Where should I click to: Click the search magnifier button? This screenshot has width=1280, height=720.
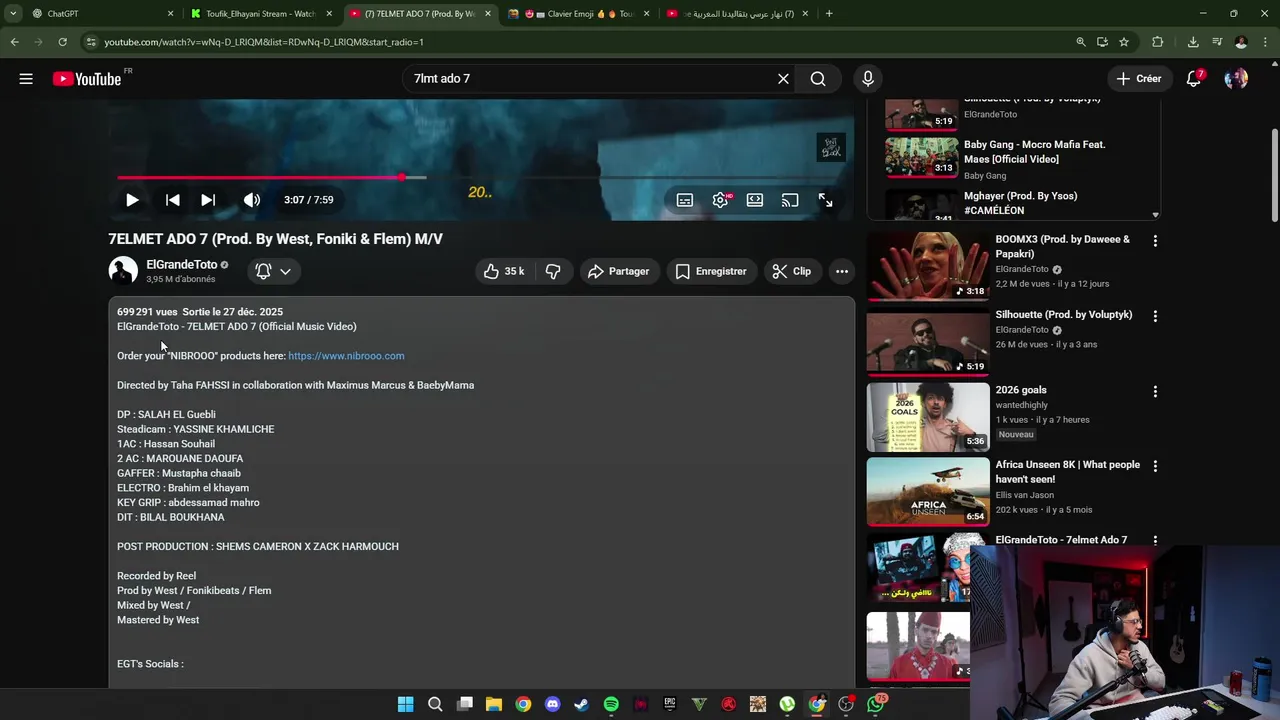[x=818, y=79]
